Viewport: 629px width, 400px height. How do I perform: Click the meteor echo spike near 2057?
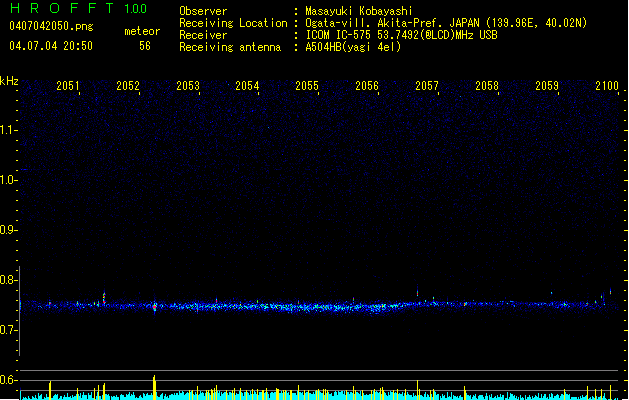[x=418, y=292]
